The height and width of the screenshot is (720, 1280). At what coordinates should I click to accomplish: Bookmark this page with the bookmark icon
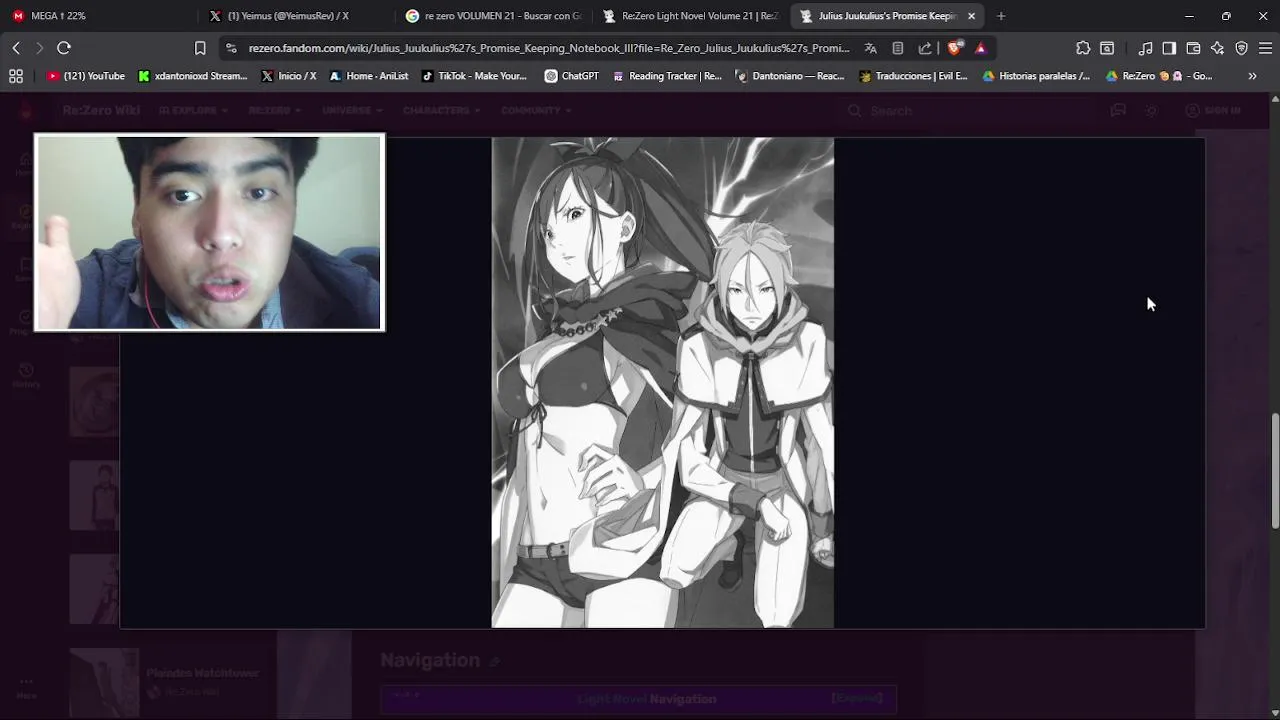(x=200, y=48)
